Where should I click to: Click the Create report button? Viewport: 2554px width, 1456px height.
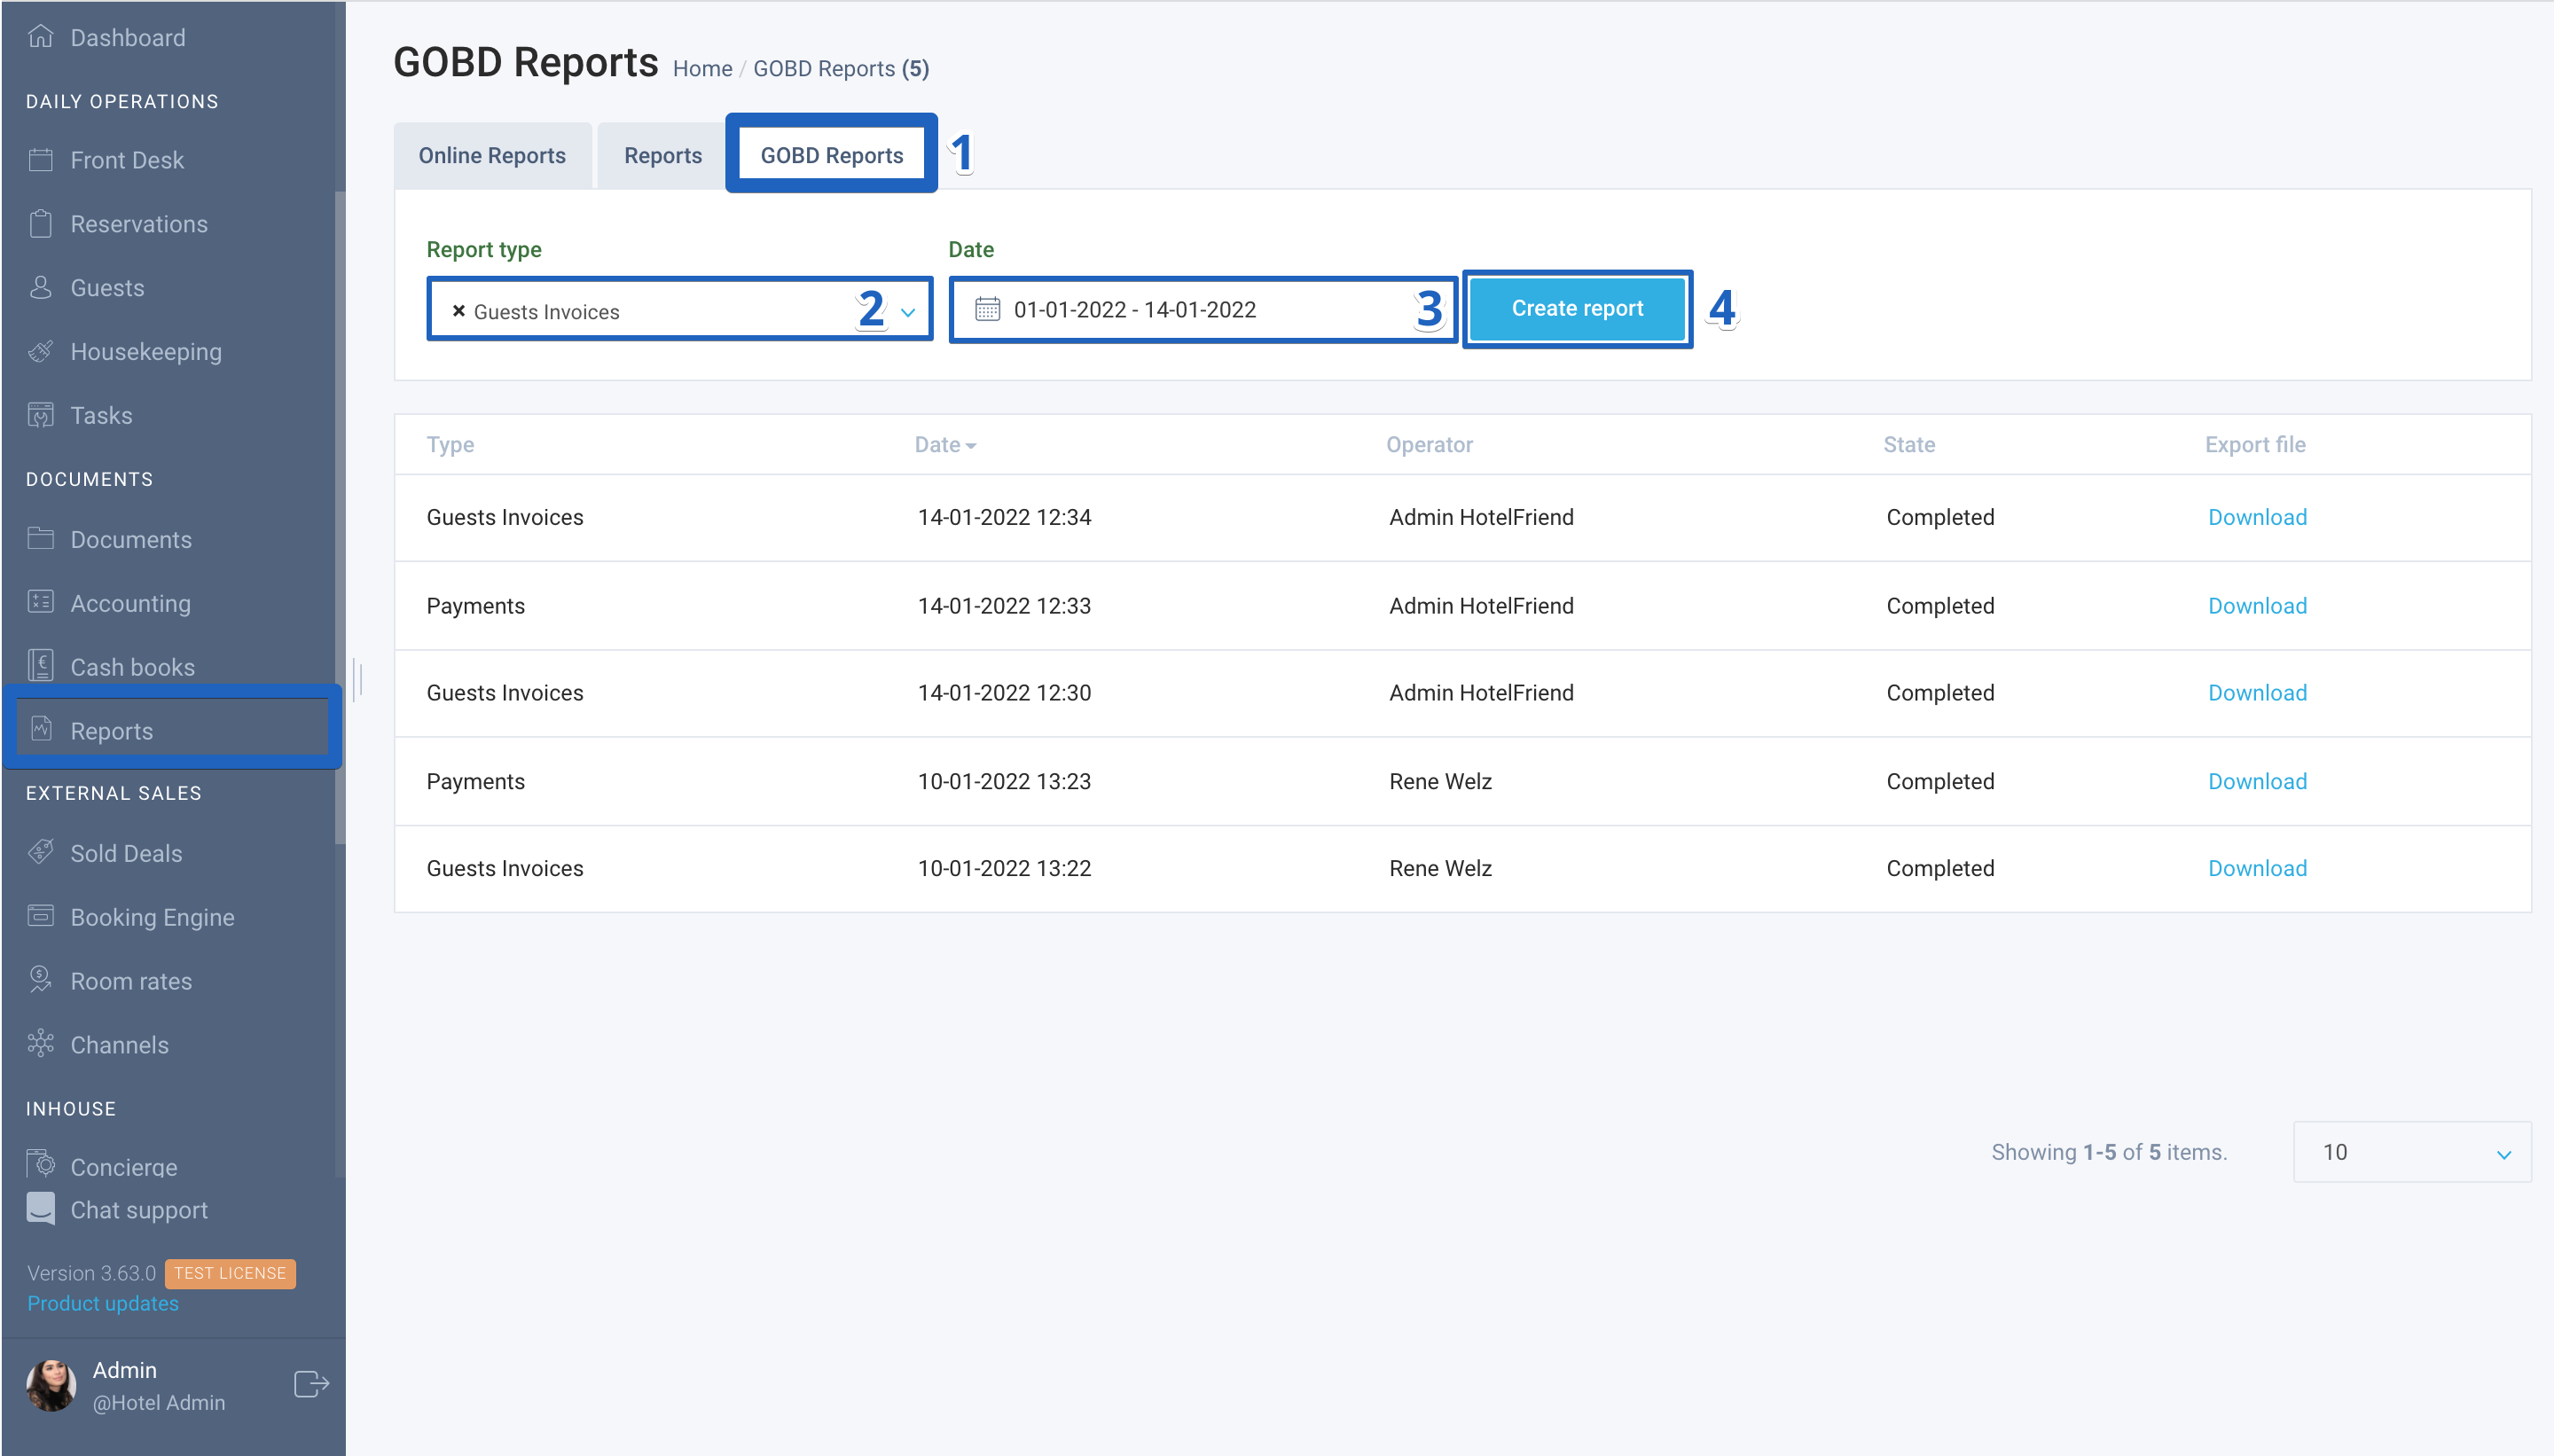click(1576, 308)
